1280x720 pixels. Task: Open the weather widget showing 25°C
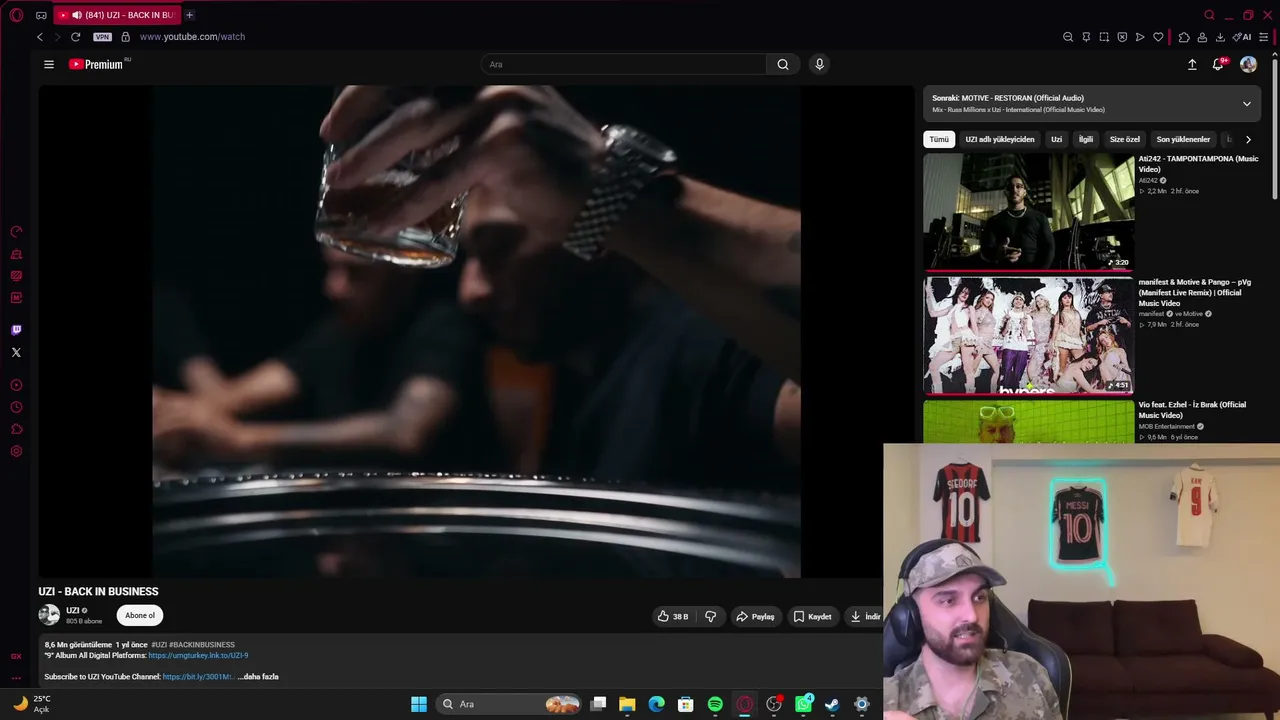pos(31,704)
